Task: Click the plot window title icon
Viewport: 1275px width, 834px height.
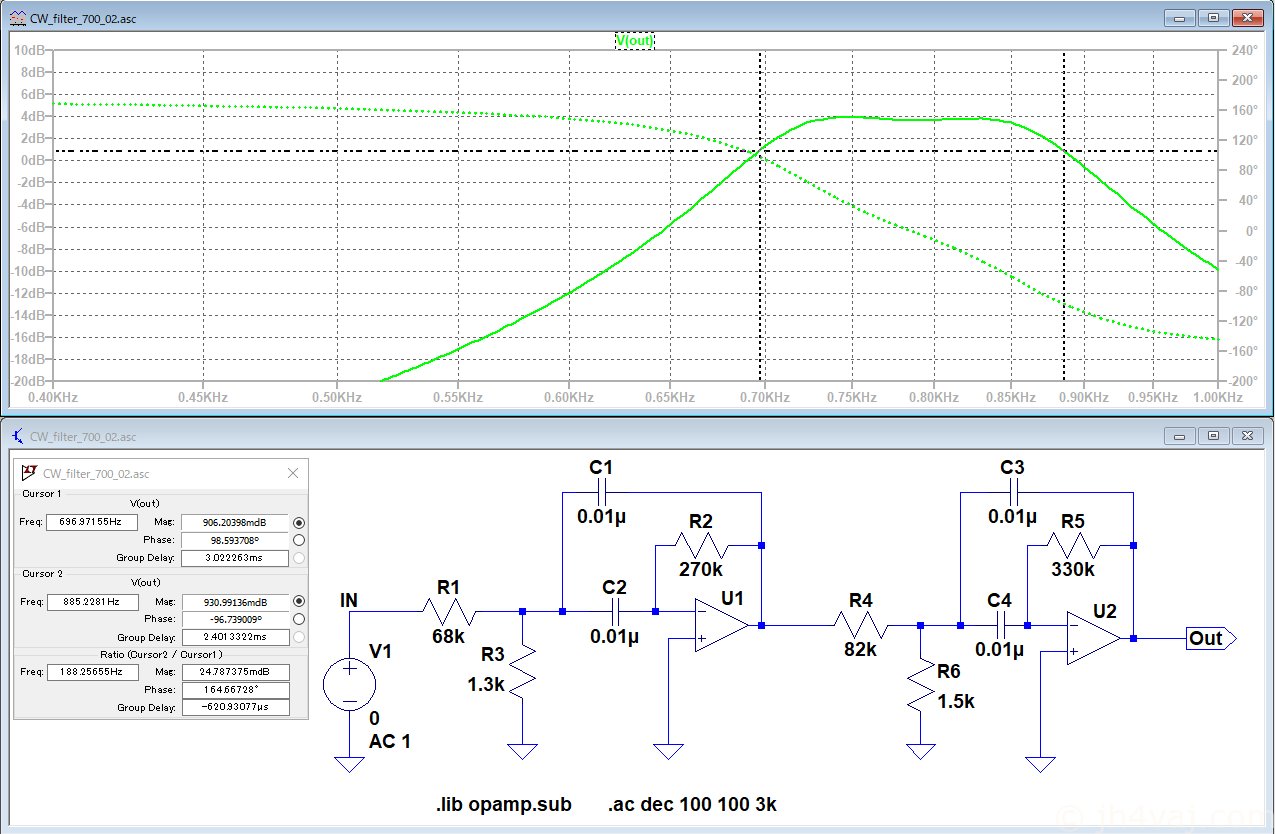Action: coord(17,19)
